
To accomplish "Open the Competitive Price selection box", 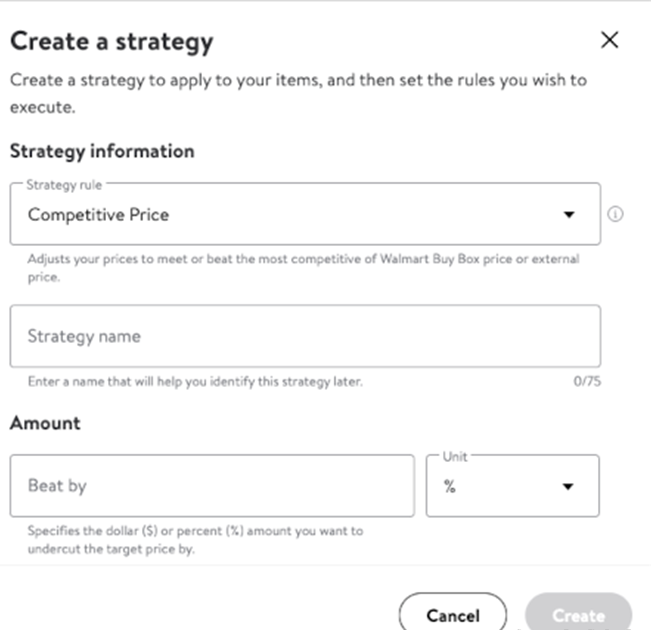I will click(305, 214).
